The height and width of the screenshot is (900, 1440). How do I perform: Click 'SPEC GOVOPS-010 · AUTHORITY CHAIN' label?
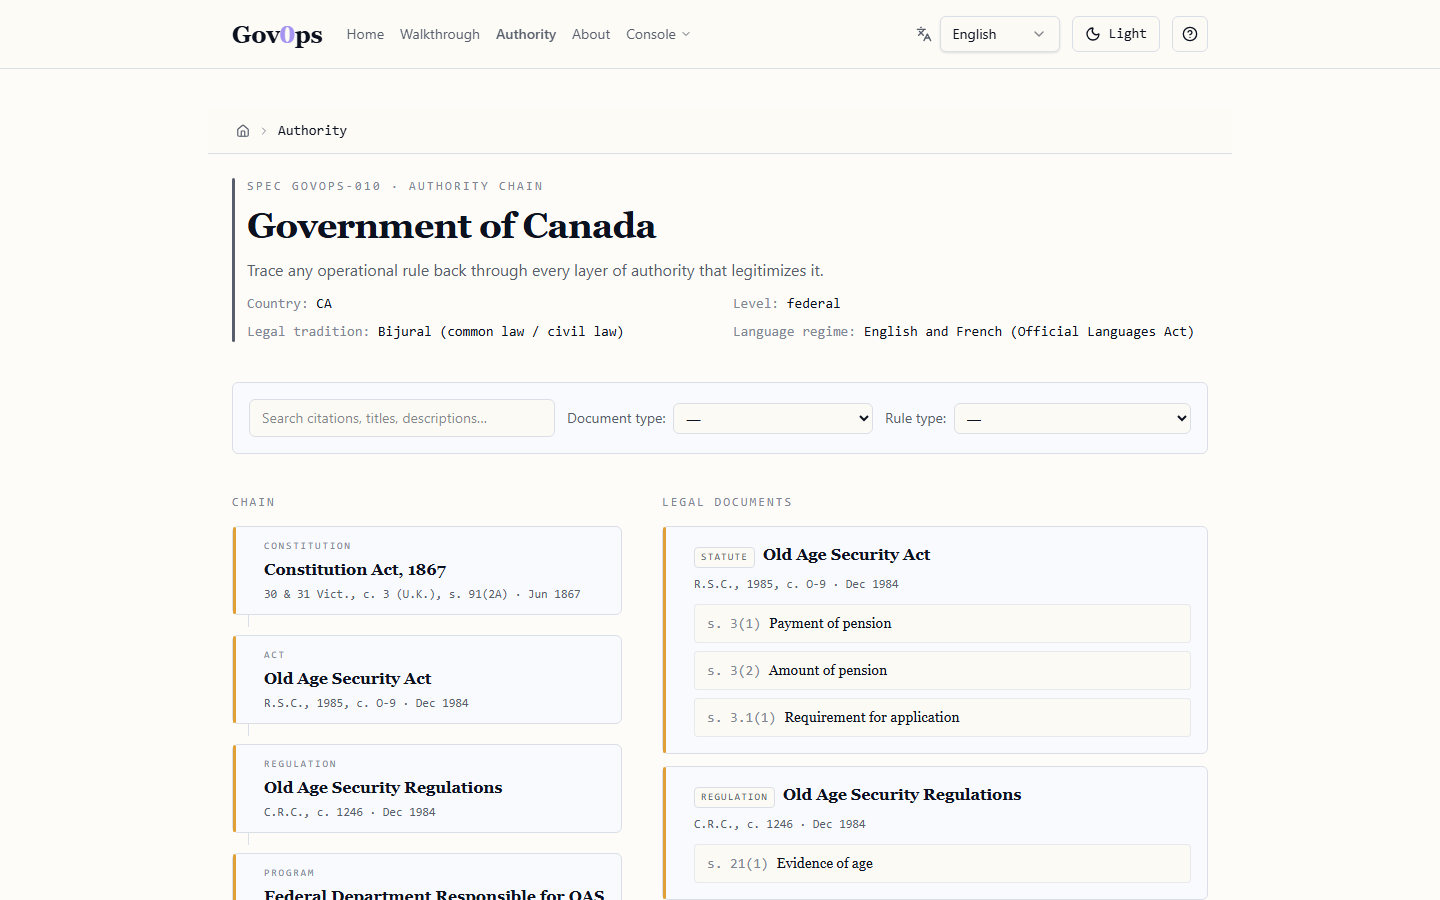click(395, 186)
